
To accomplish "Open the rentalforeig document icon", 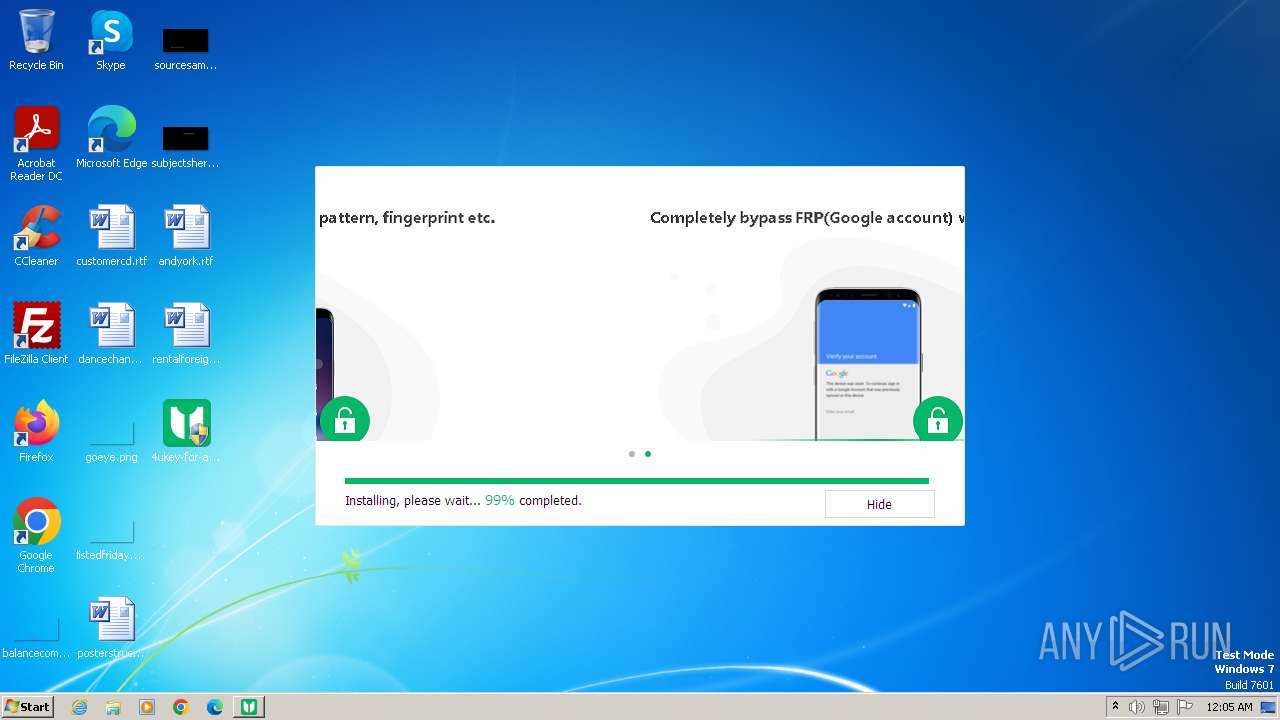I will (x=185, y=333).
